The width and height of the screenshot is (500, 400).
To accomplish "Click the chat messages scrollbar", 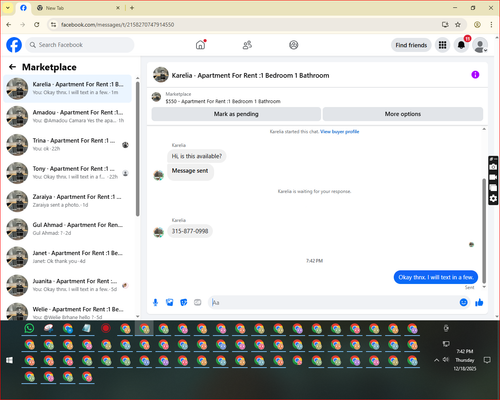I will tap(484, 230).
